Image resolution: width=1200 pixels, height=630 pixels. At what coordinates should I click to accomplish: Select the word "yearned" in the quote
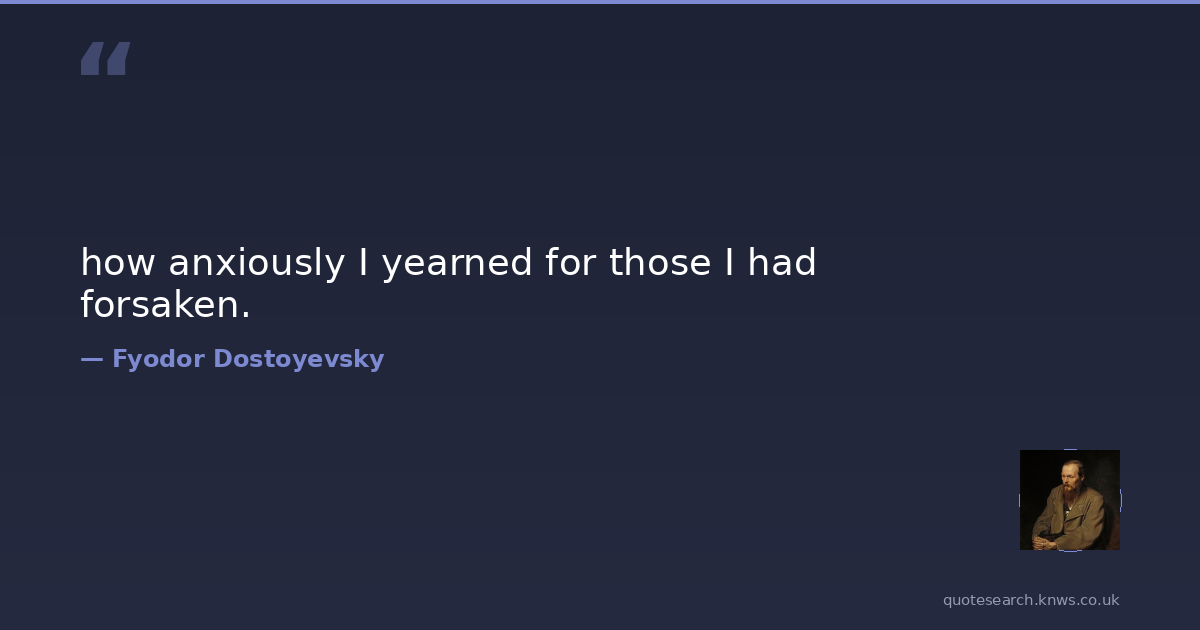(x=457, y=263)
